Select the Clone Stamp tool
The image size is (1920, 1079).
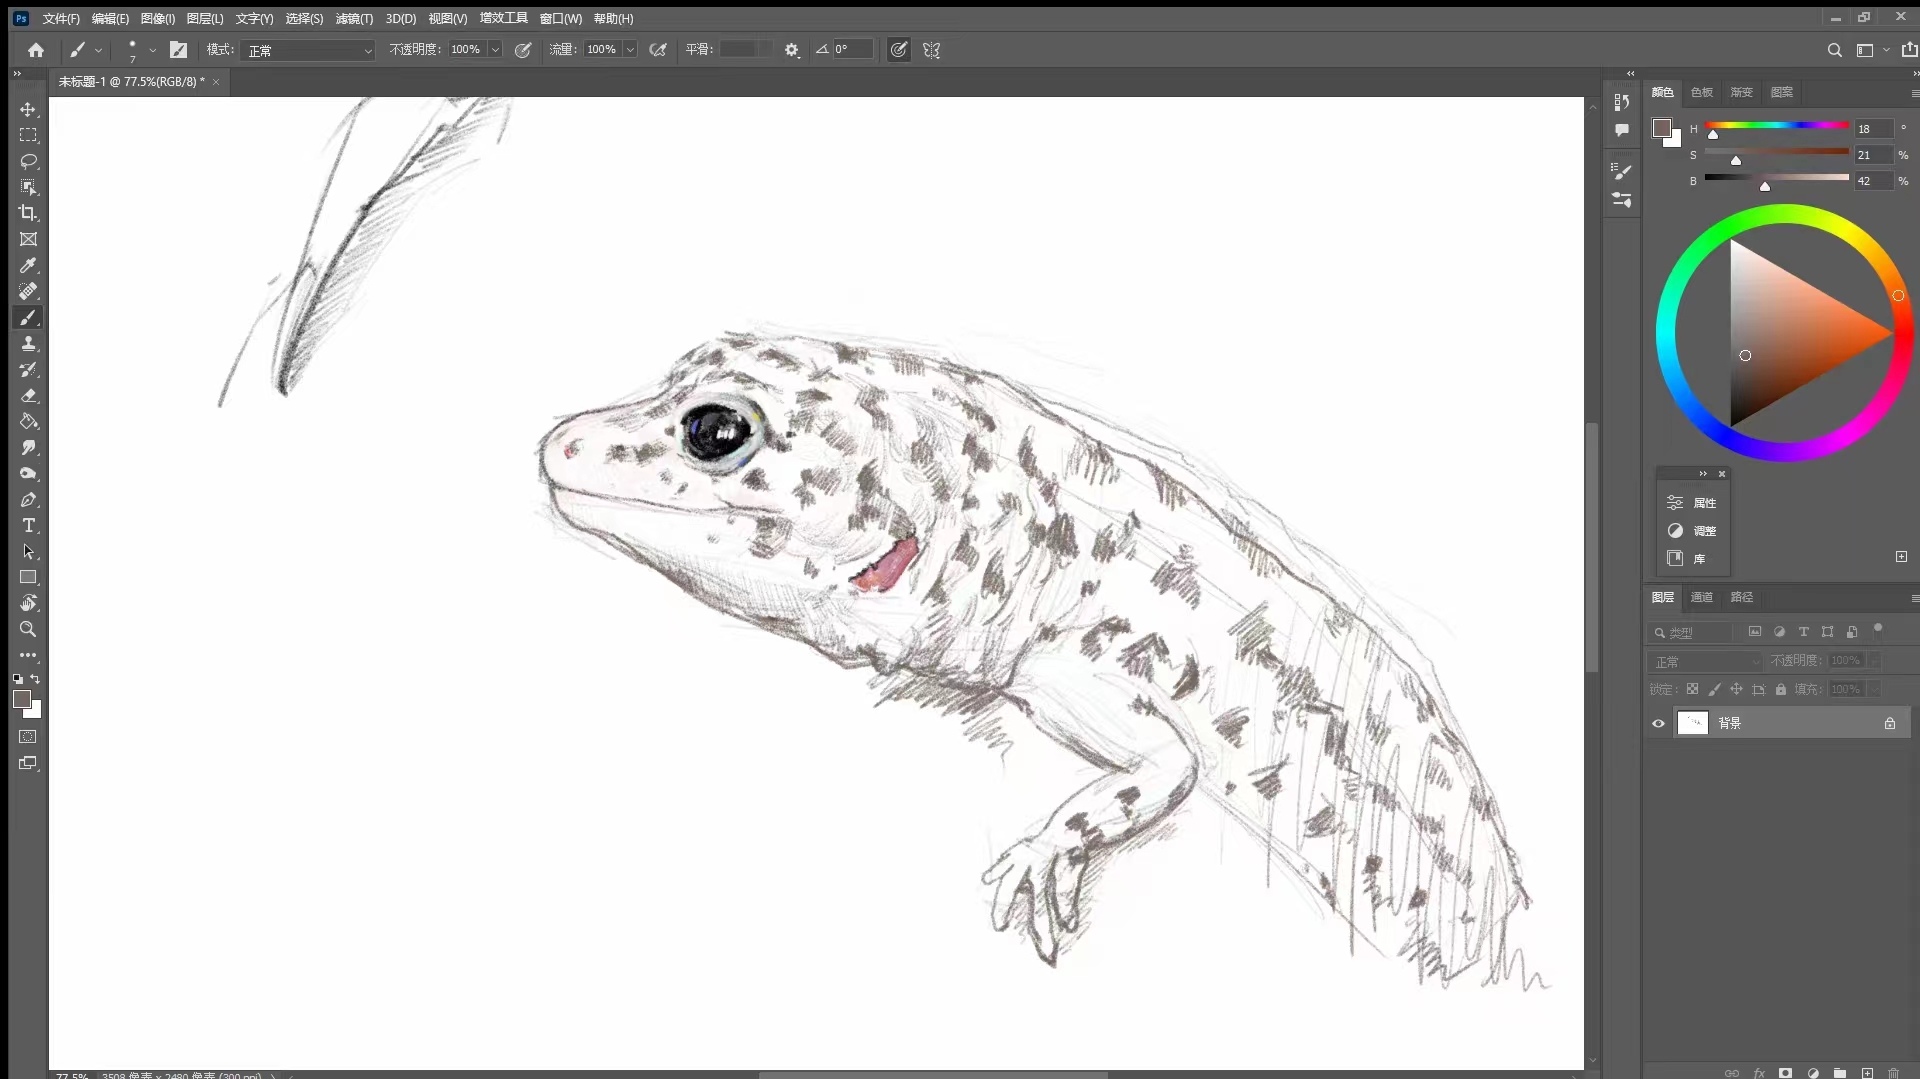28,343
